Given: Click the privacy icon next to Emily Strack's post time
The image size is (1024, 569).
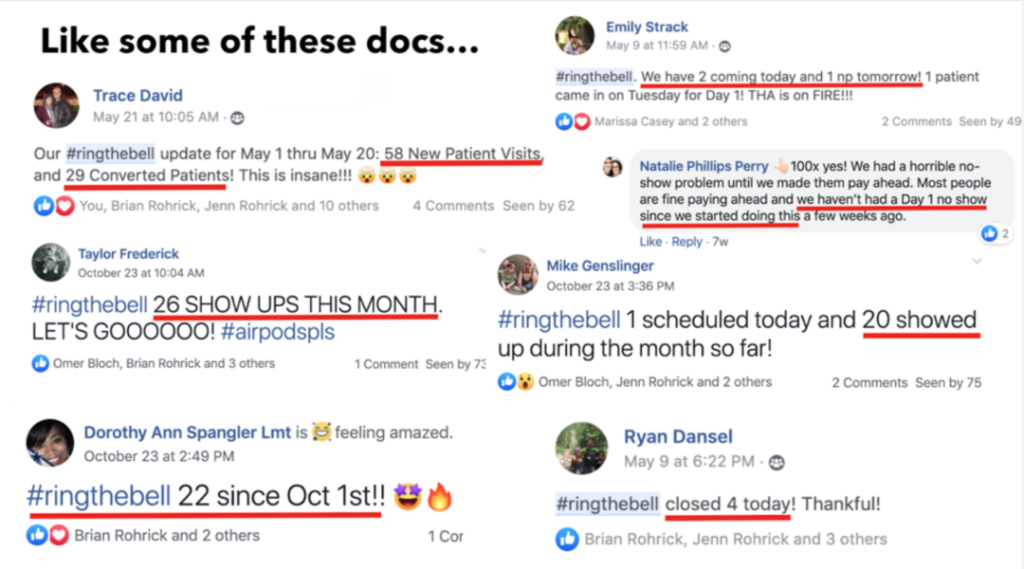Looking at the screenshot, I should [725, 46].
